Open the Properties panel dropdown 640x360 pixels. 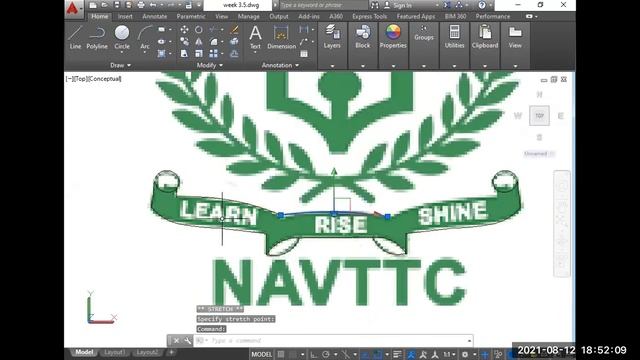pyautogui.click(x=393, y=66)
